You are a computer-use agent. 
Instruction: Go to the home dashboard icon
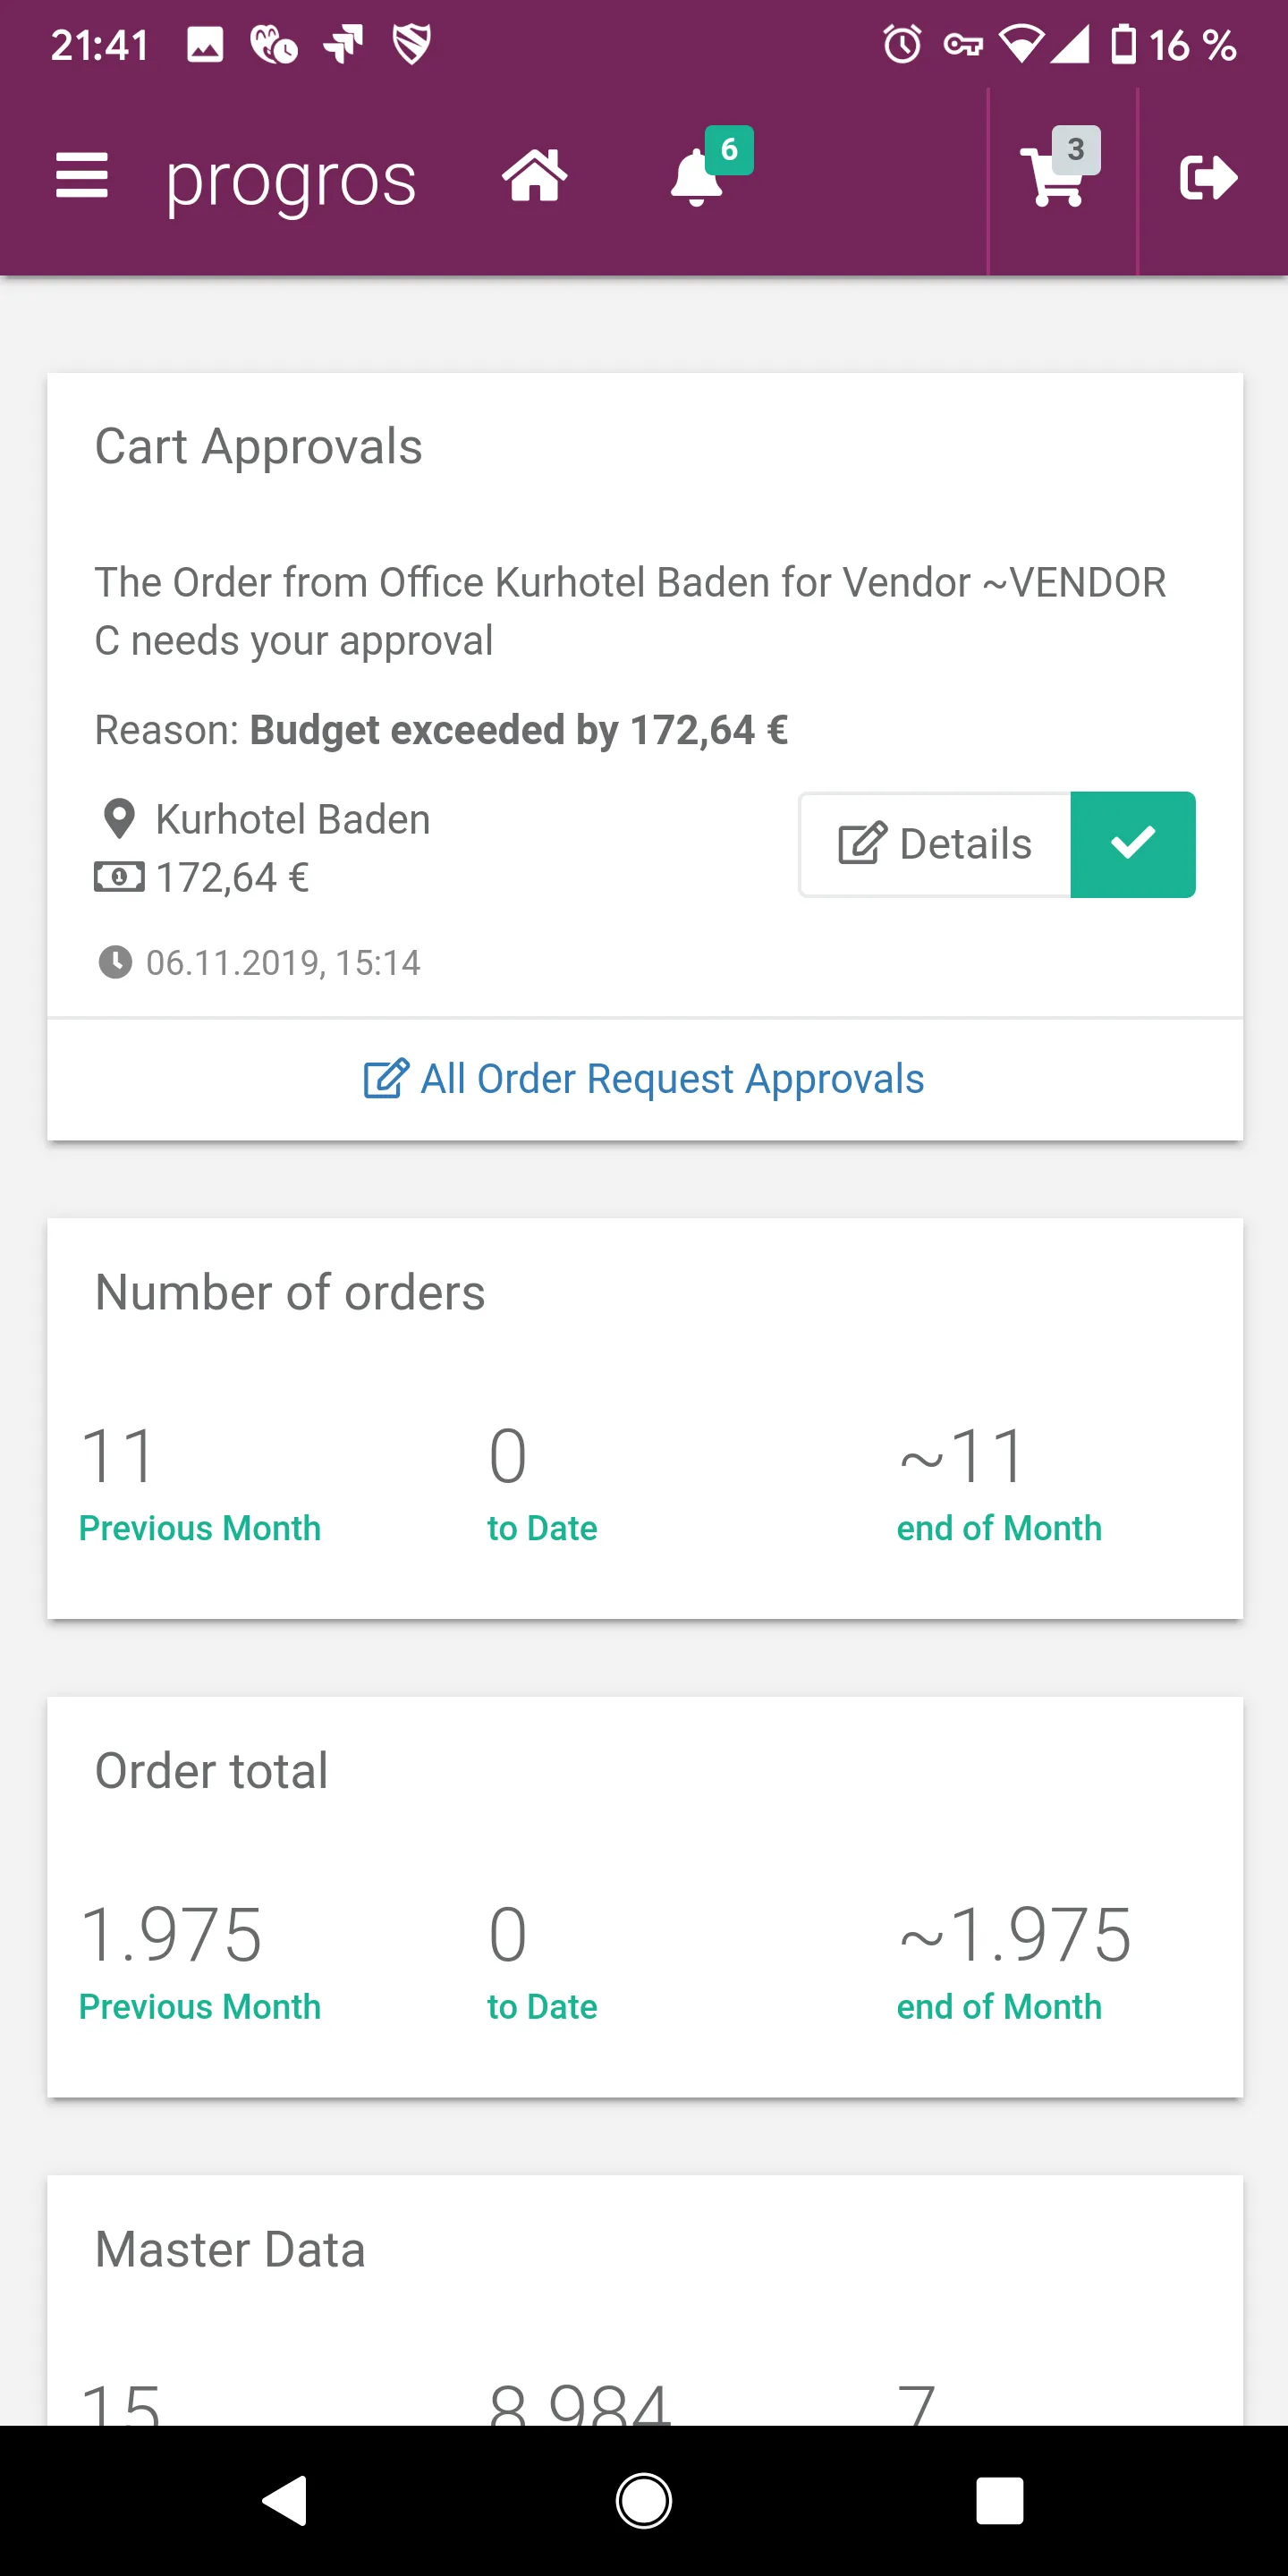click(x=534, y=176)
